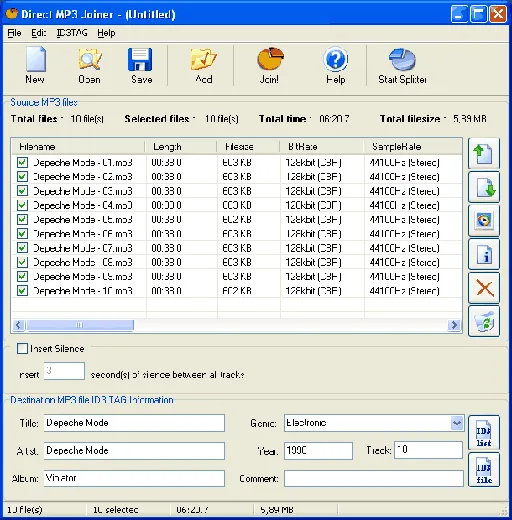
Task: Click the Artist input field
Action: coord(134,451)
